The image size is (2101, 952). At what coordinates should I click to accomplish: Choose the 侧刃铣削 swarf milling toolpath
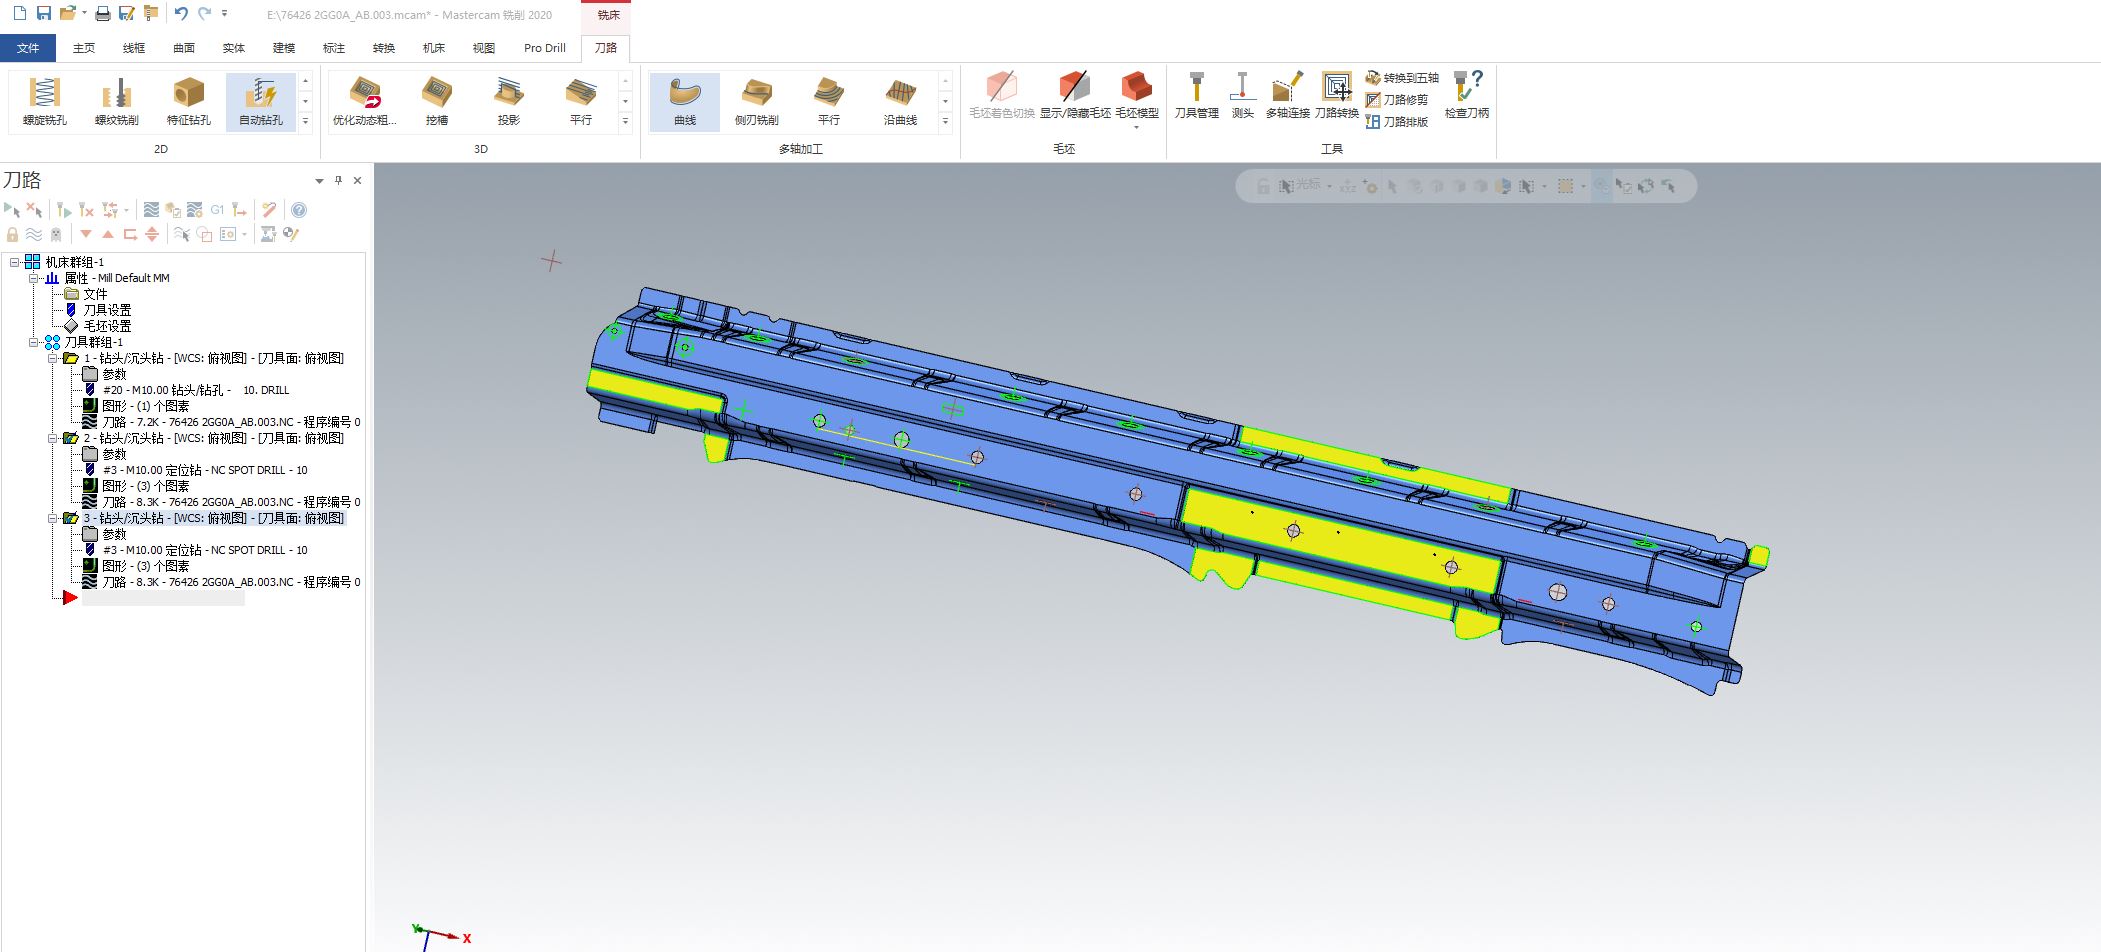click(x=757, y=102)
